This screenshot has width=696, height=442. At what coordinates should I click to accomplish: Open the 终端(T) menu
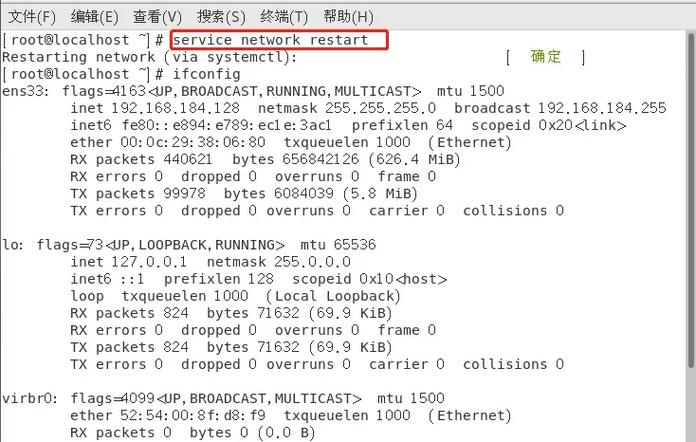click(284, 17)
